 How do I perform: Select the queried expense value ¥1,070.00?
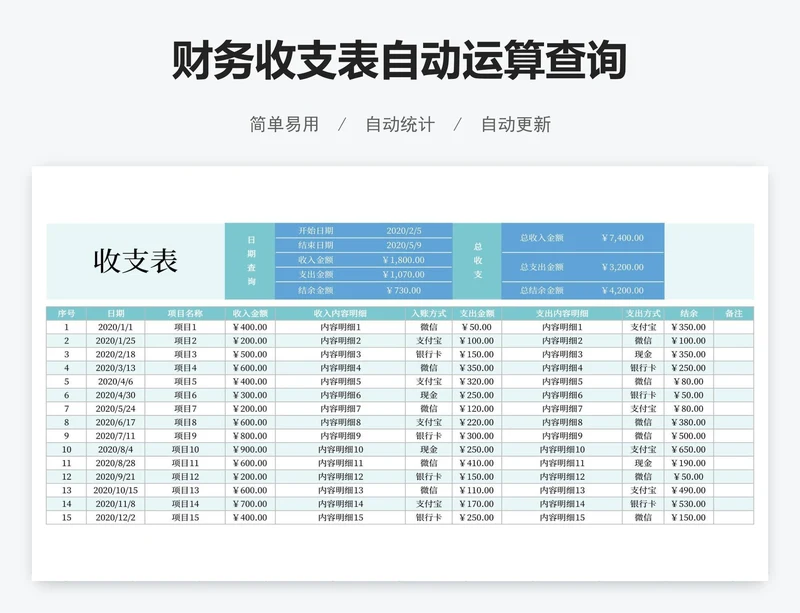coord(404,274)
